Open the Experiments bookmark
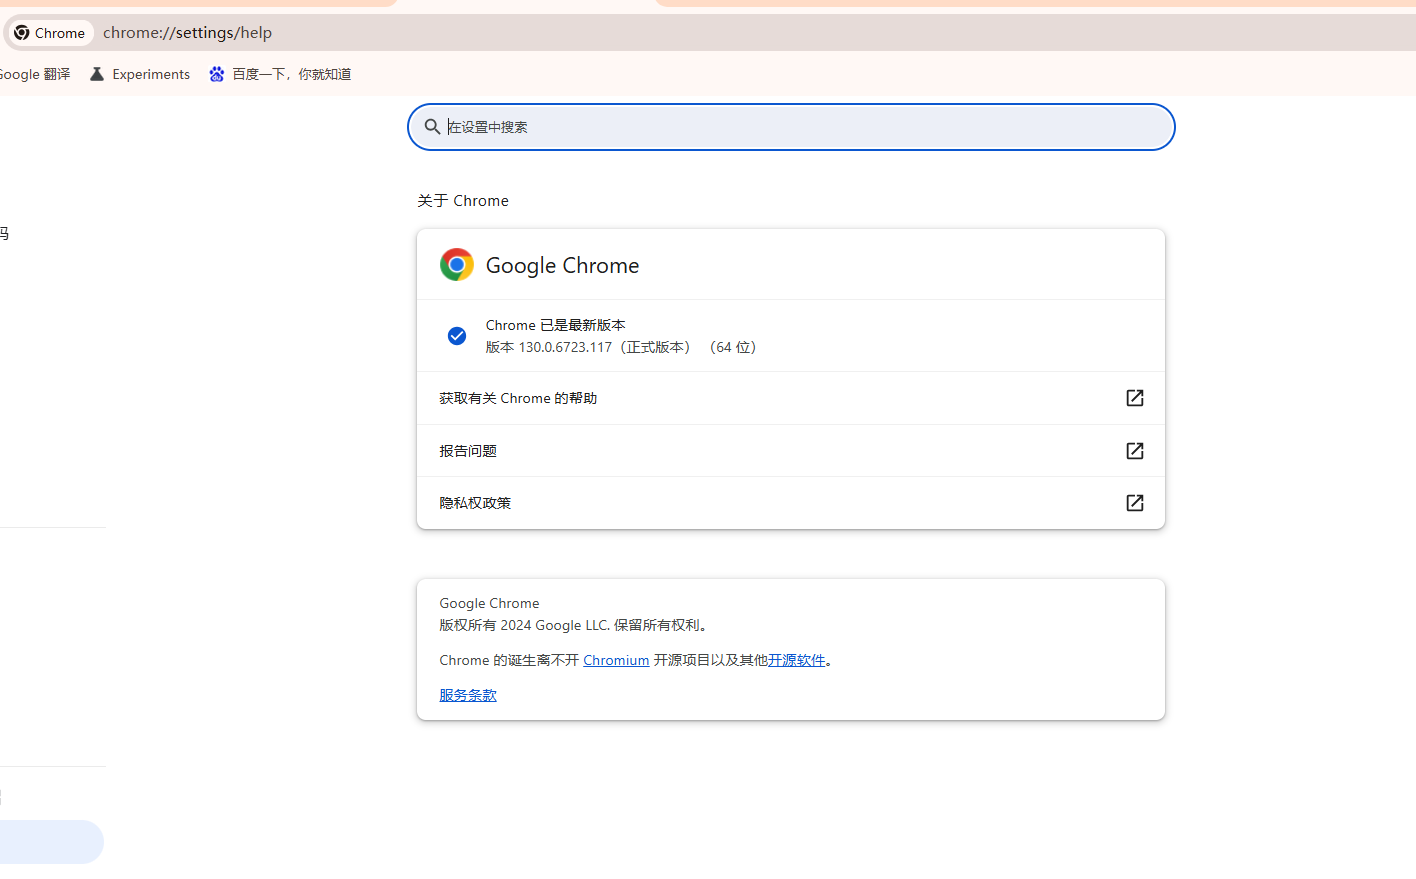This screenshot has width=1416, height=879. (x=140, y=74)
